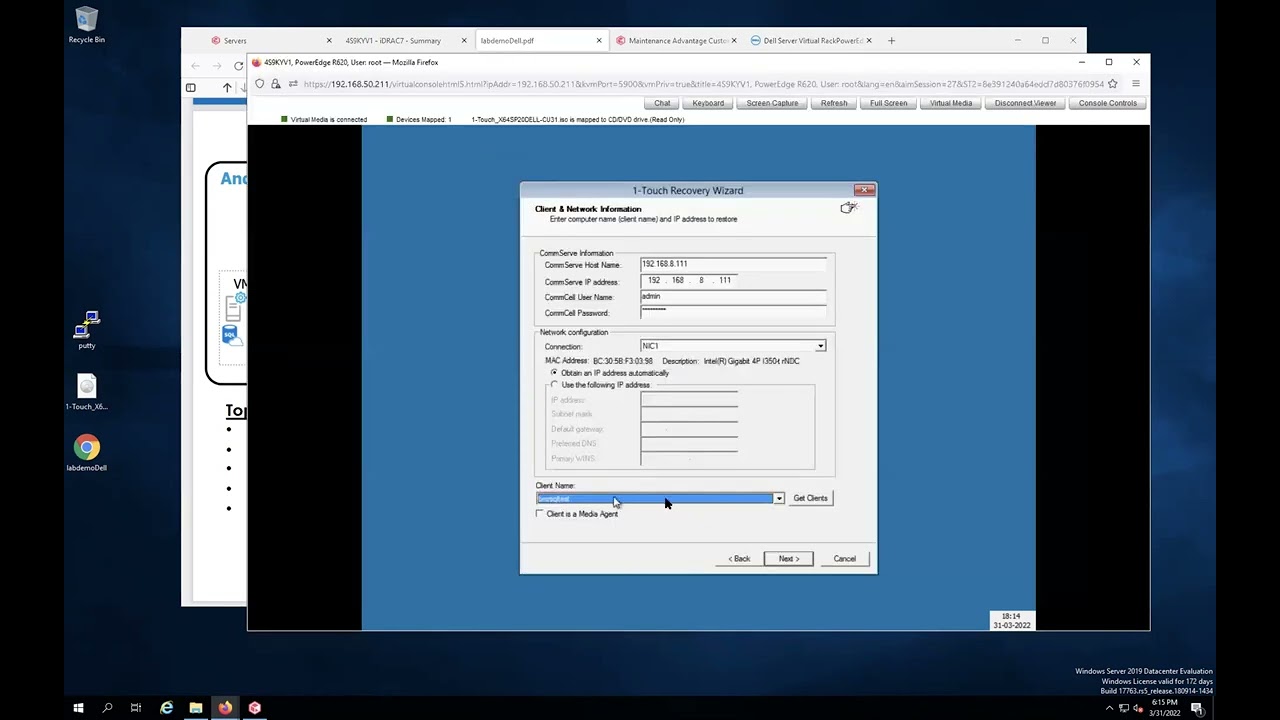Viewport: 1280px width, 720px height.
Task: Open File Explorer from the taskbar
Action: pyautogui.click(x=196, y=708)
